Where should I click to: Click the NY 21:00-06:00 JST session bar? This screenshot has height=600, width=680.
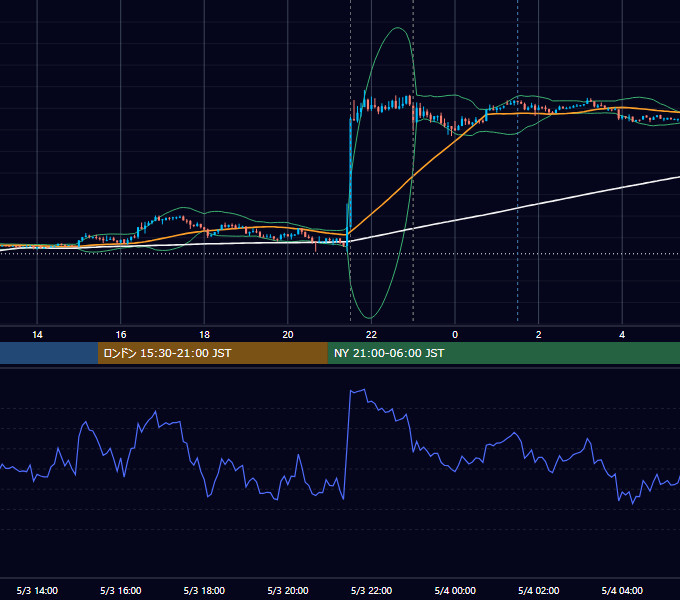click(x=503, y=353)
